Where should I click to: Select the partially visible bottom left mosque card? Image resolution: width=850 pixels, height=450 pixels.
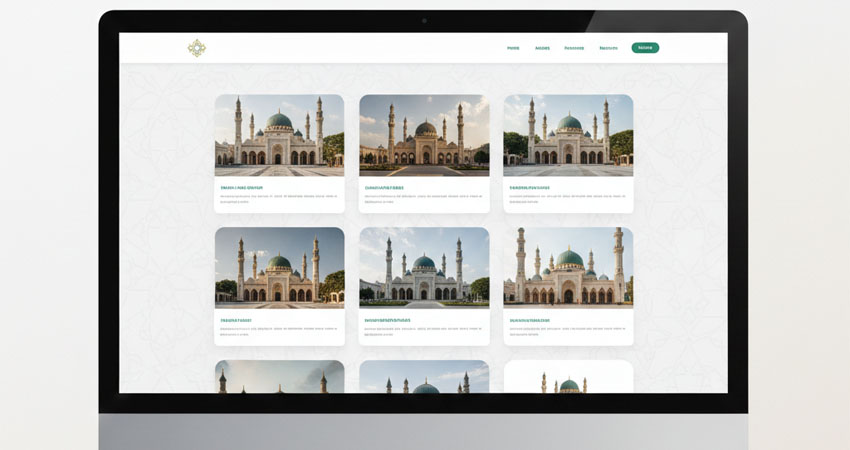[280, 376]
